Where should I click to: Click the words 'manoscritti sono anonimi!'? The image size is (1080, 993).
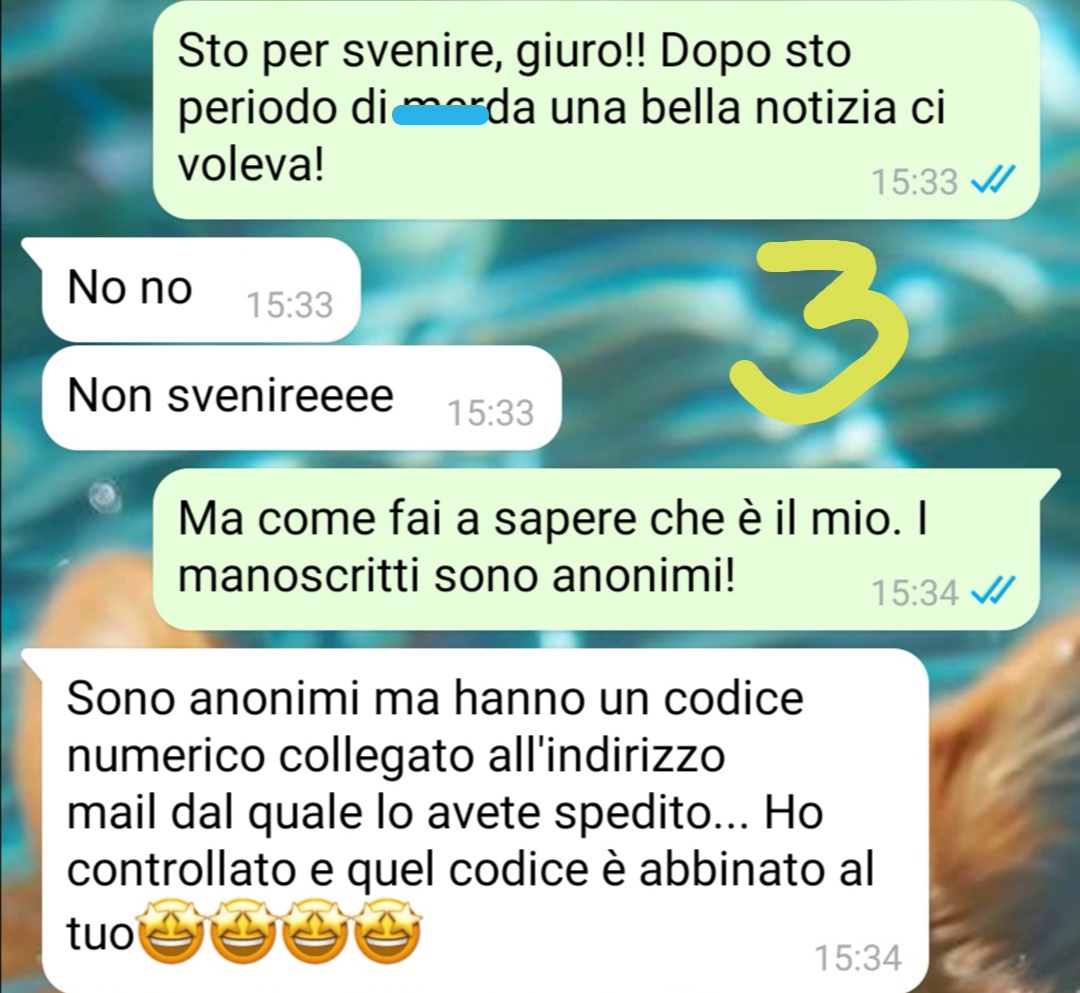tap(457, 576)
